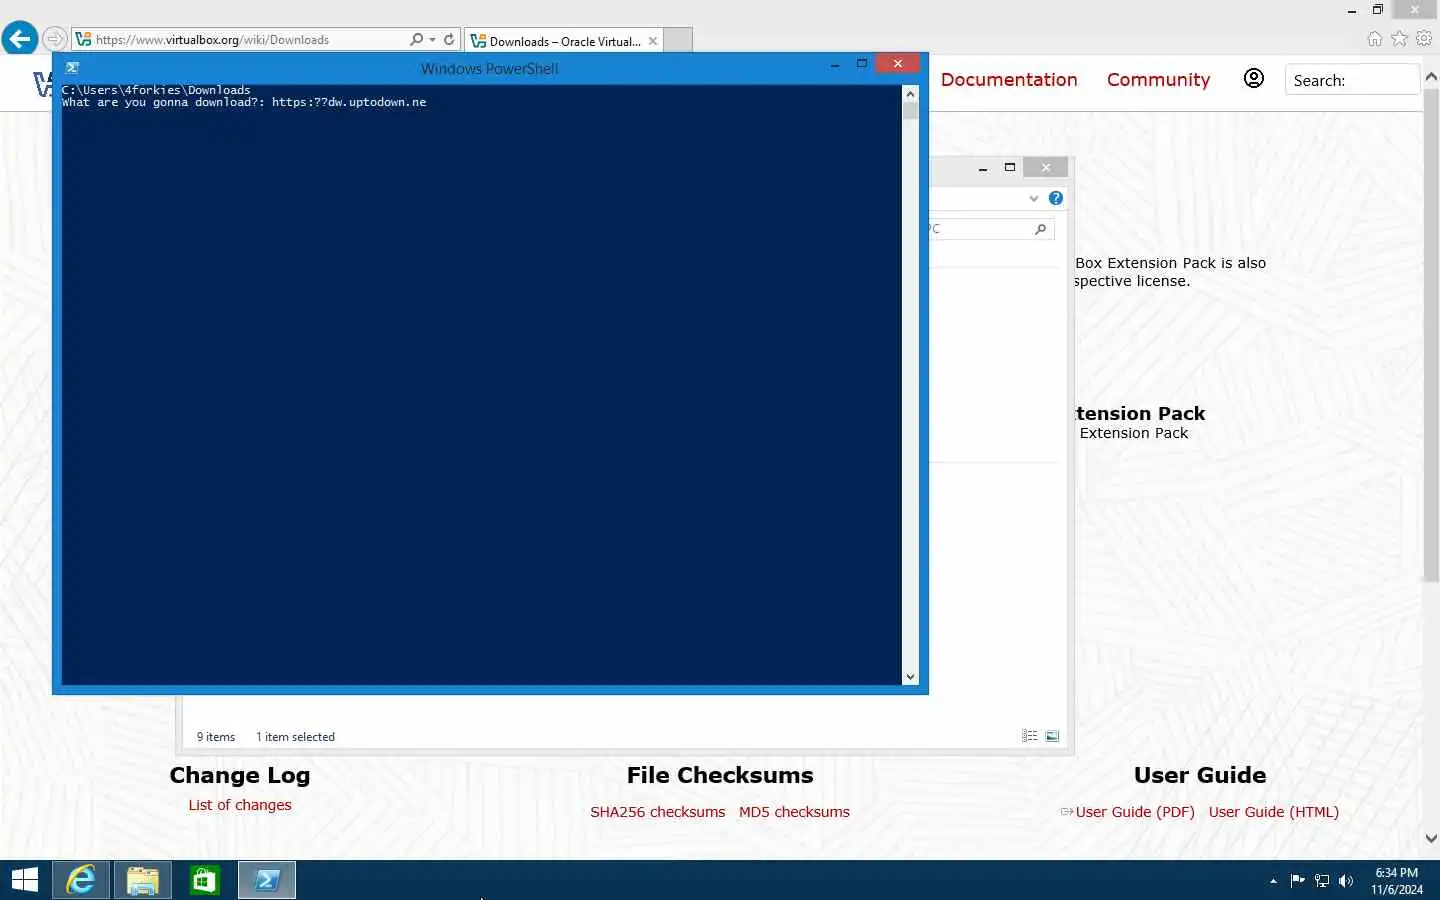Open Internet Explorer from the taskbar

coord(80,880)
